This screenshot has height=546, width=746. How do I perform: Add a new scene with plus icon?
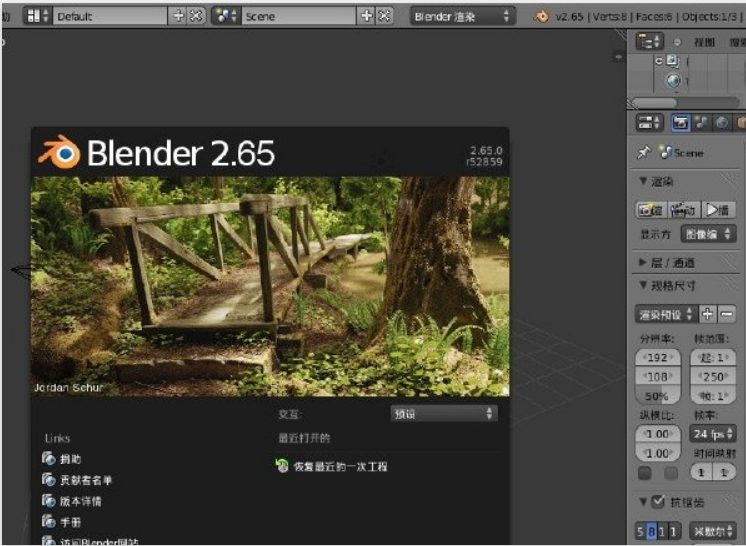point(366,16)
